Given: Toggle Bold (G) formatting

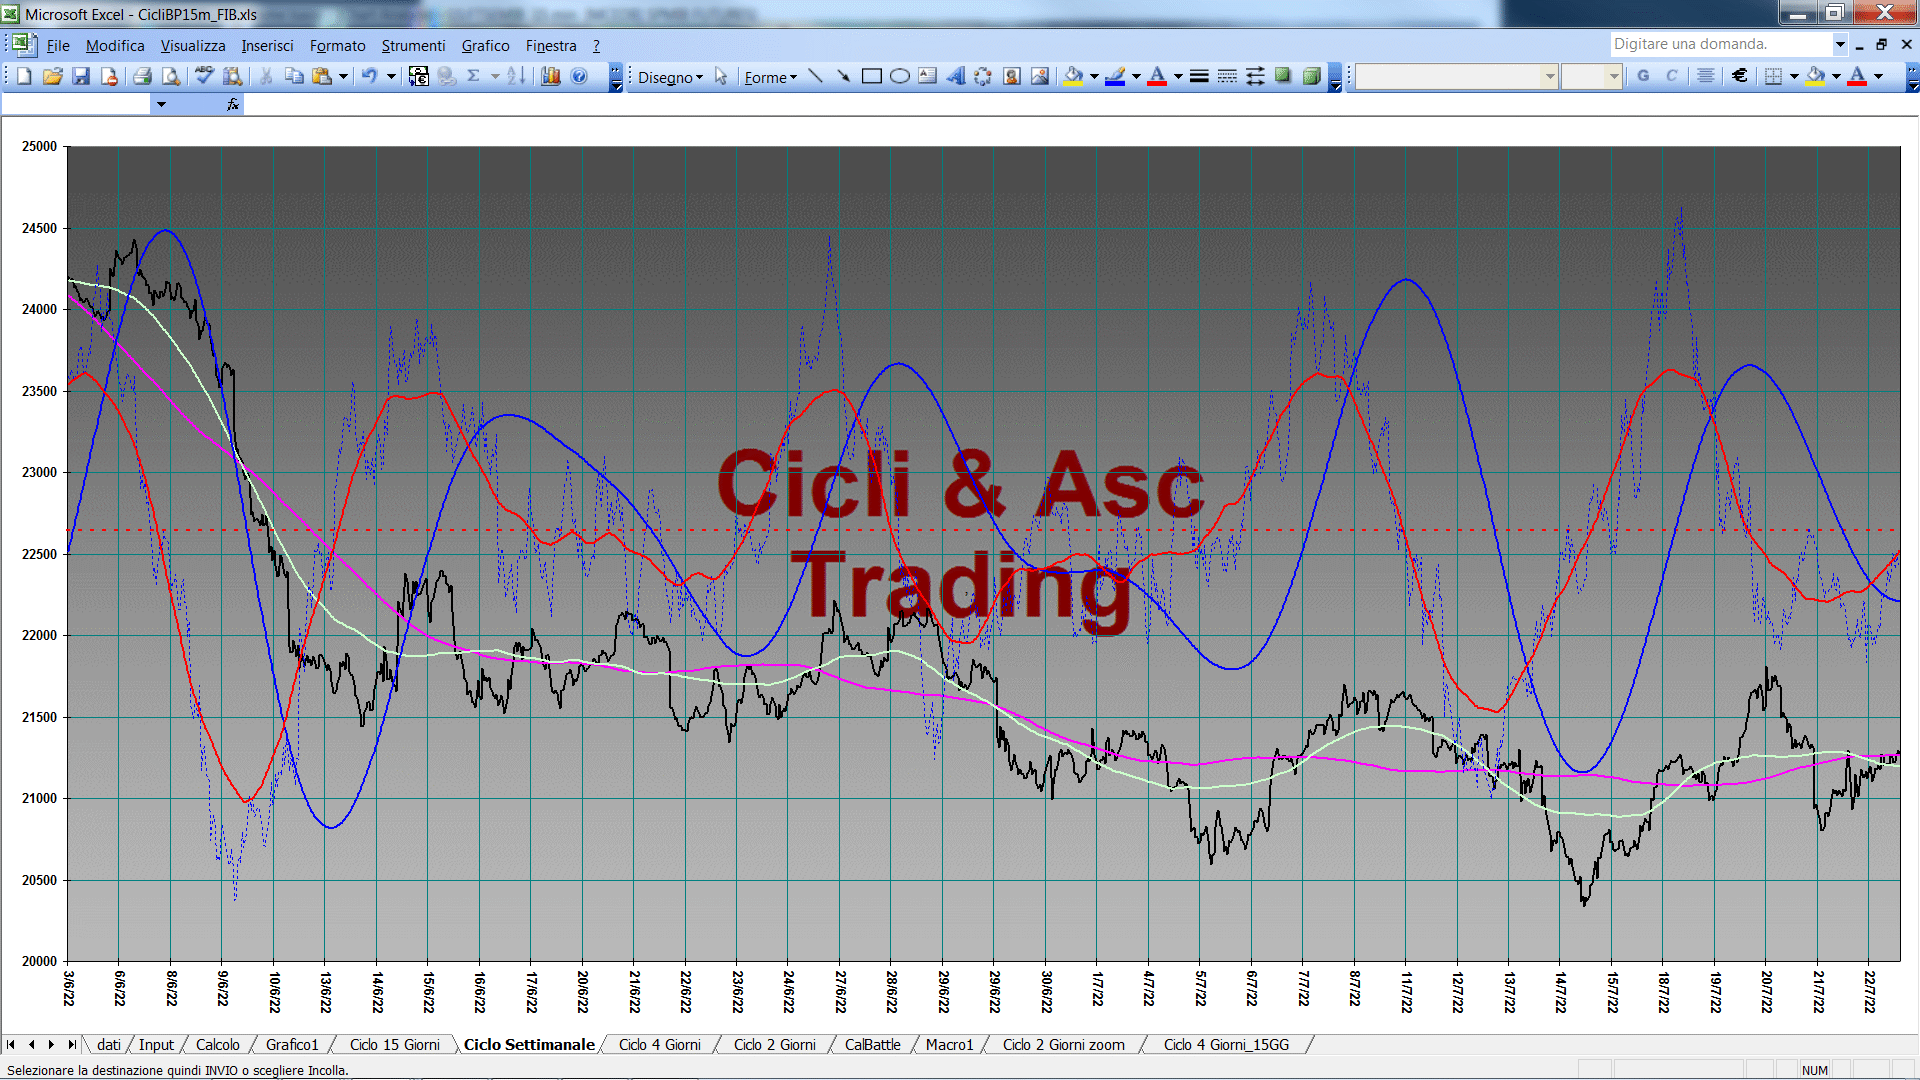Looking at the screenshot, I should tap(1643, 76).
